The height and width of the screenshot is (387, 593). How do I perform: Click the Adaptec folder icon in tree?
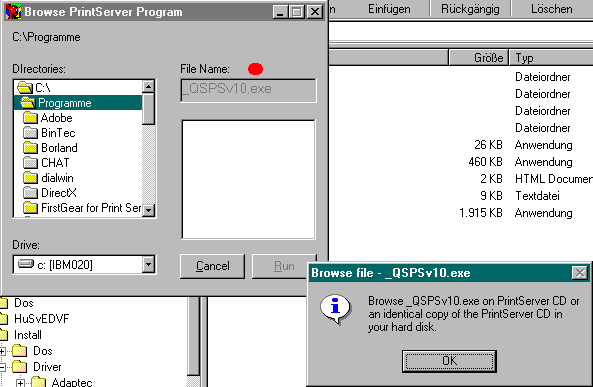(38, 382)
